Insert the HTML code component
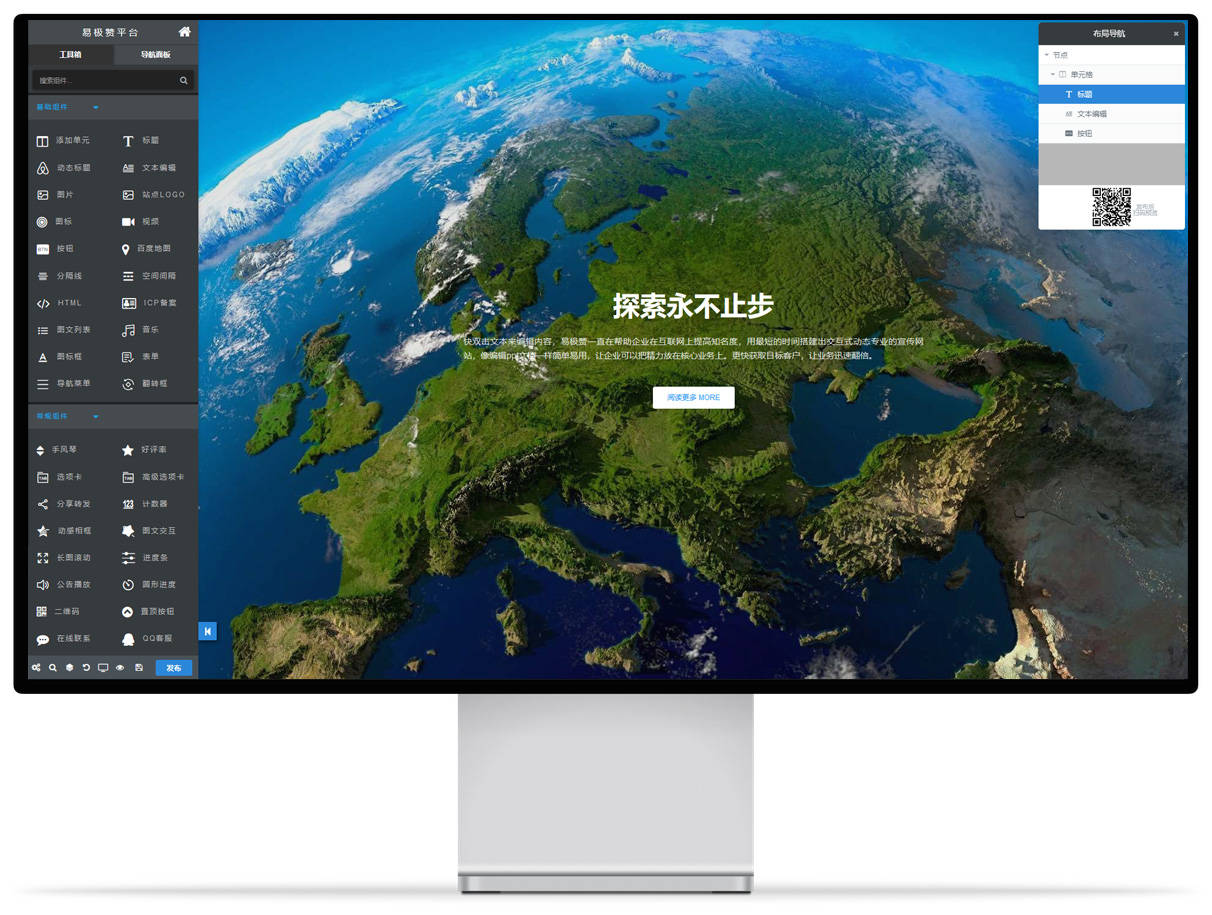 [x=60, y=303]
